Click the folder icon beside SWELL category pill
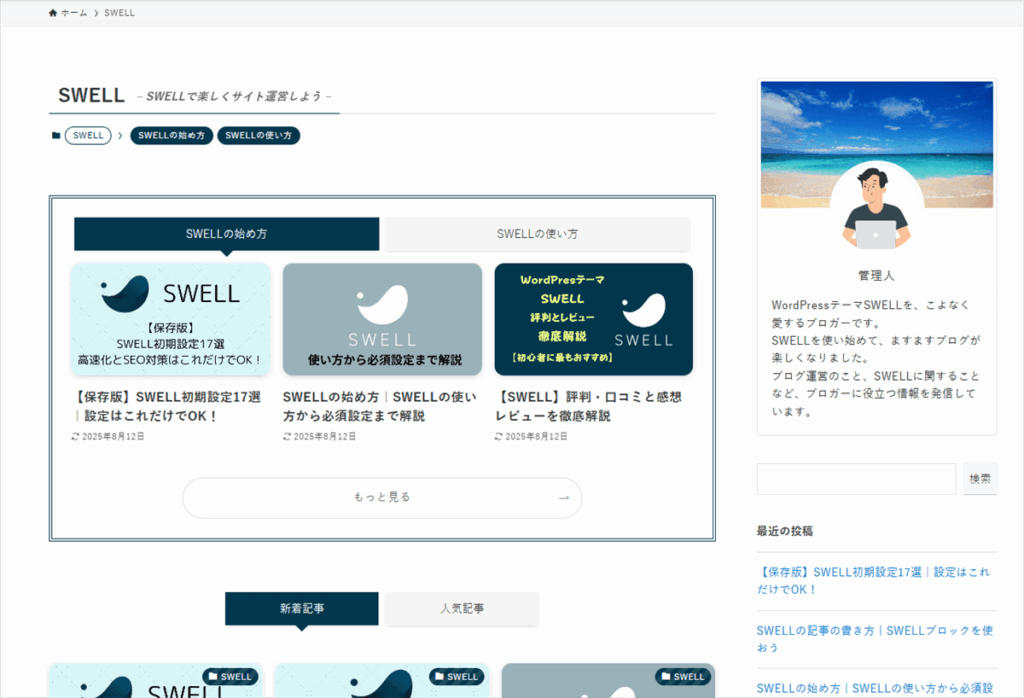1024x698 pixels. (56, 135)
